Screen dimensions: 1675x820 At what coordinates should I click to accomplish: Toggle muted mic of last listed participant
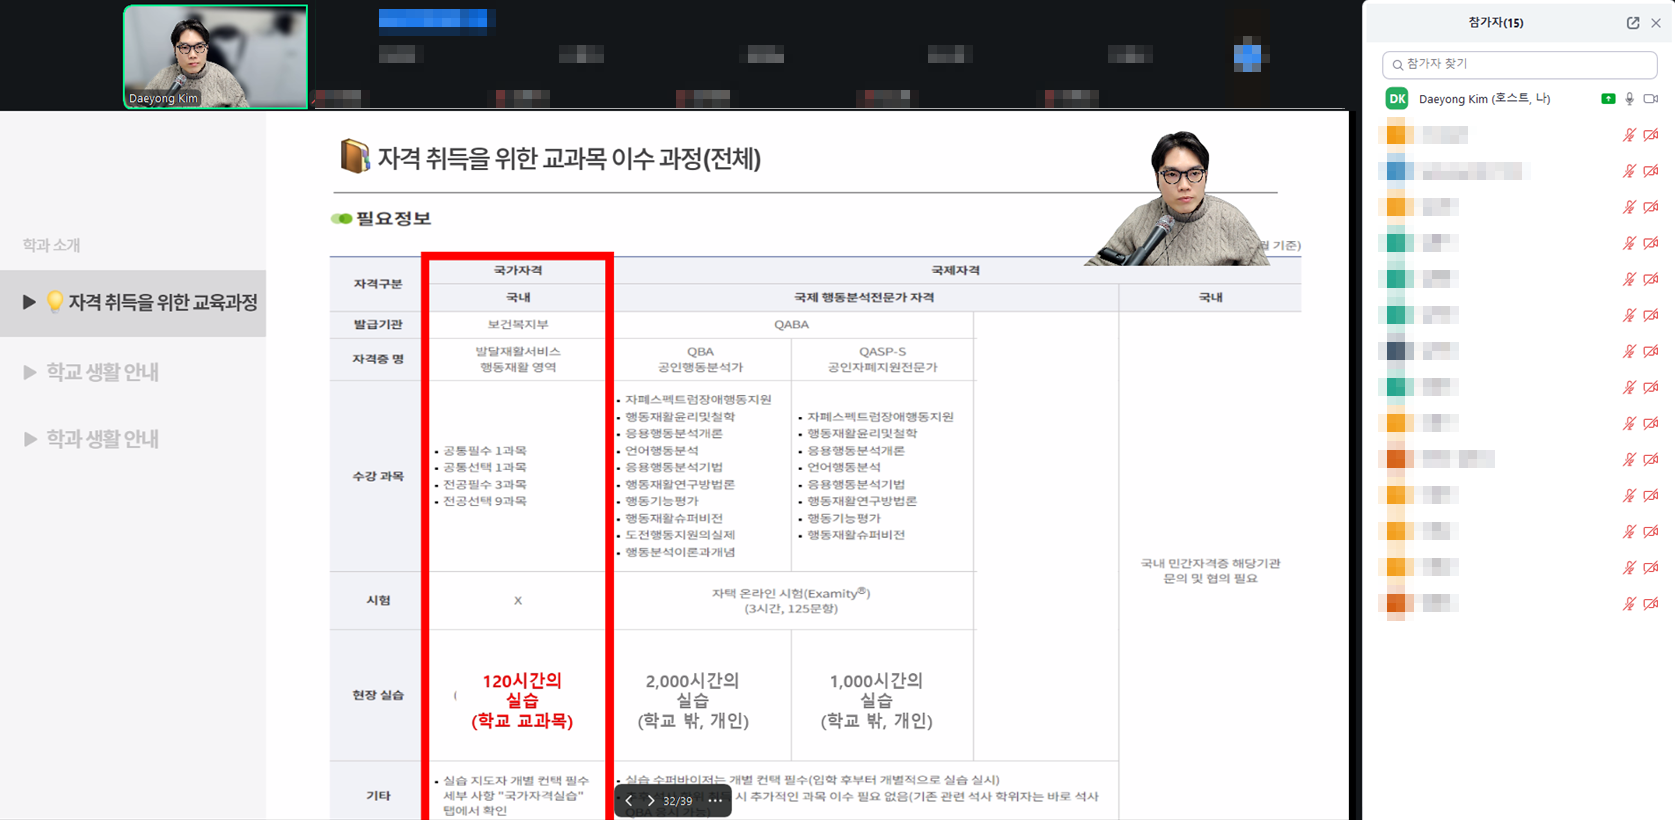pos(1629,603)
